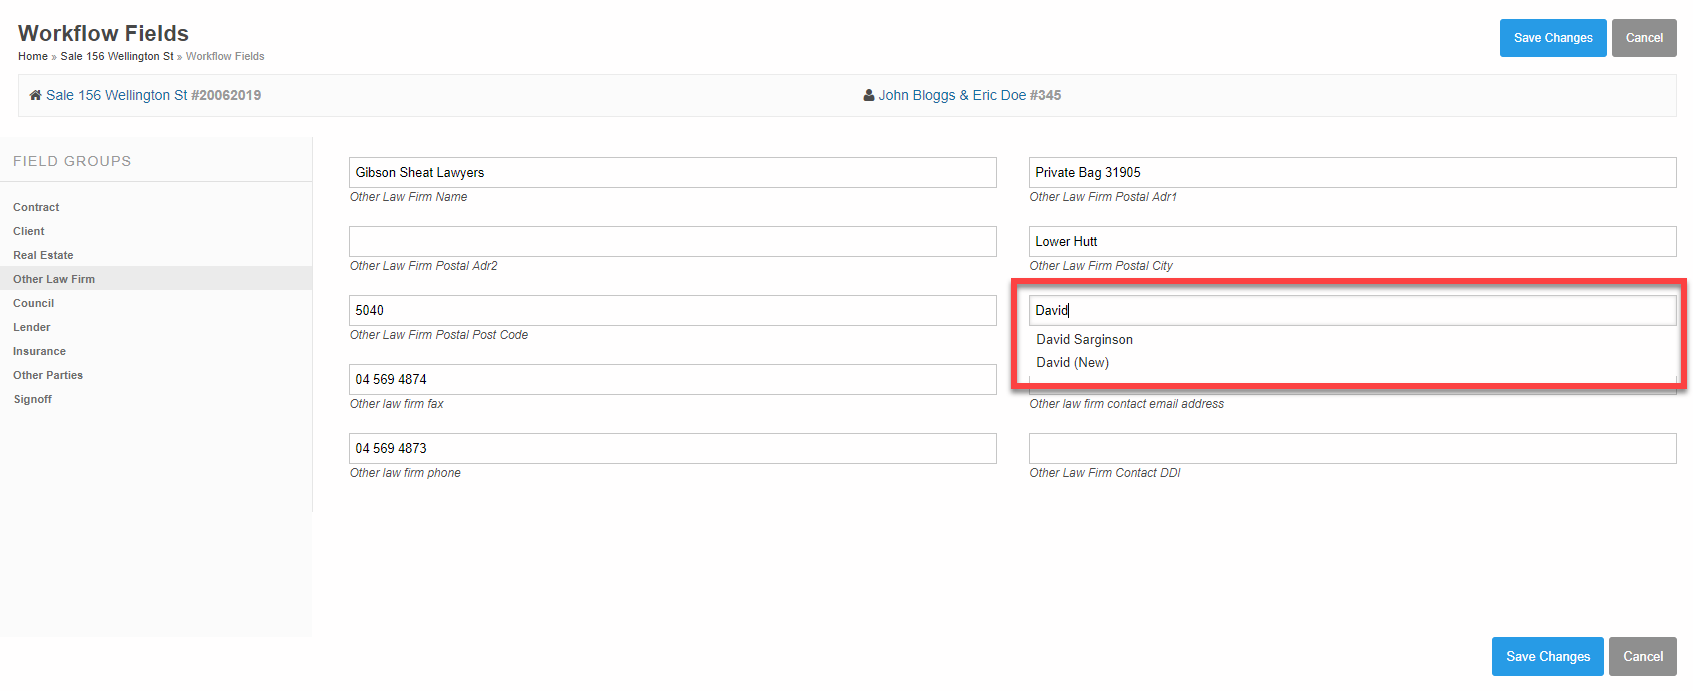
Task: Show the Insurance field group
Action: (40, 351)
